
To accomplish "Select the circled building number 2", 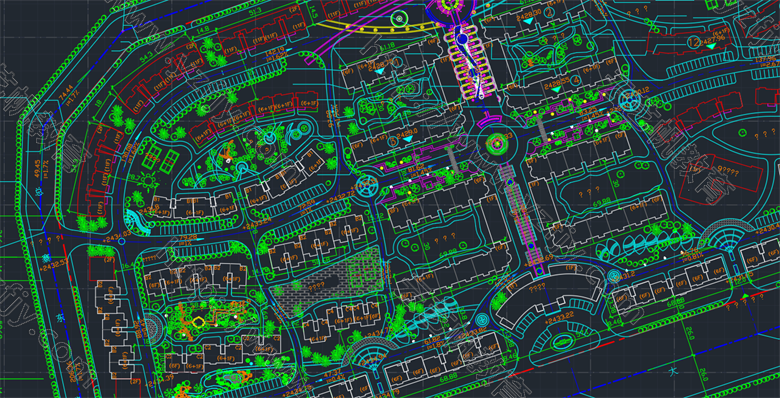I will (x=549, y=12).
